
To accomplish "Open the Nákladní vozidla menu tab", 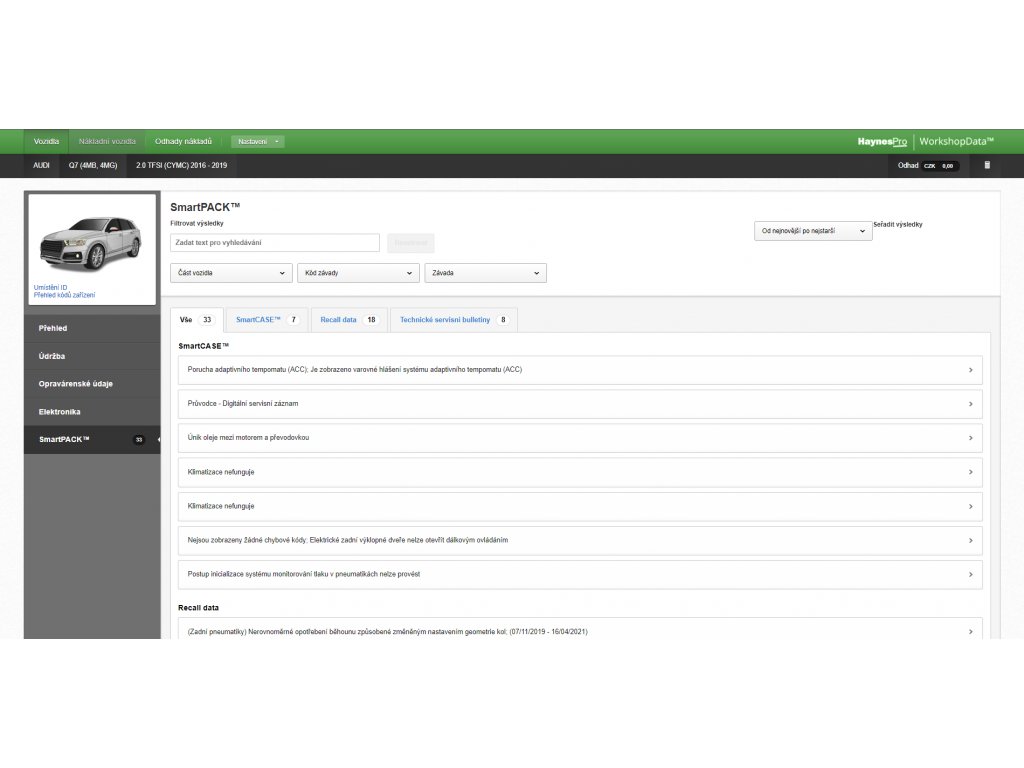I will pyautogui.click(x=107, y=141).
